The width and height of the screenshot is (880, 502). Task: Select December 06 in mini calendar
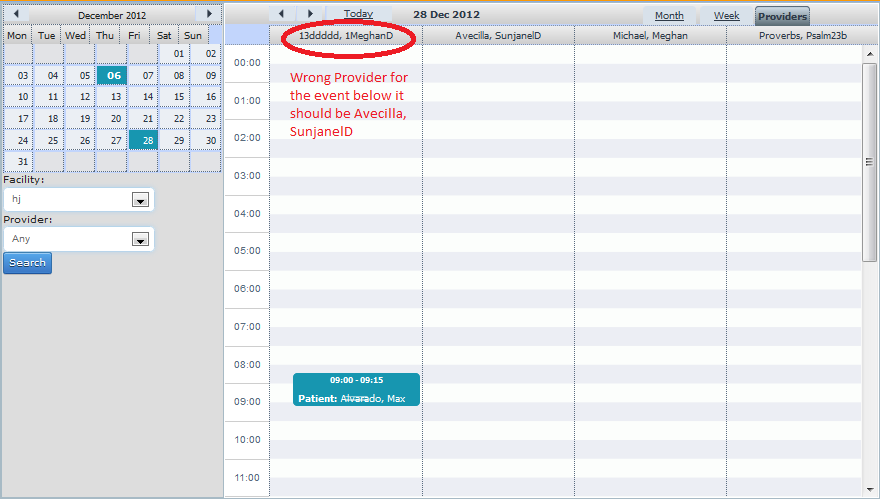point(112,75)
